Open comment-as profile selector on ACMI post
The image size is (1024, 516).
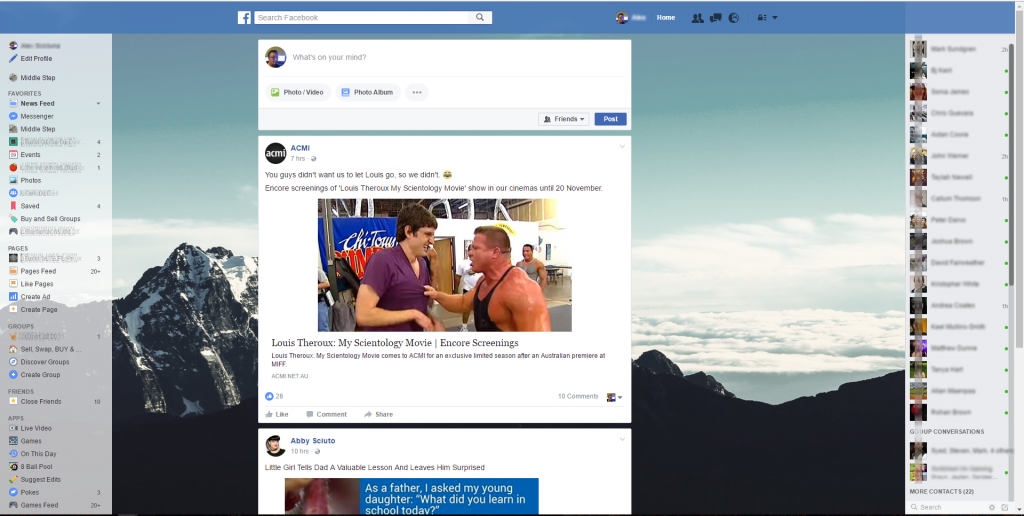[x=615, y=396]
